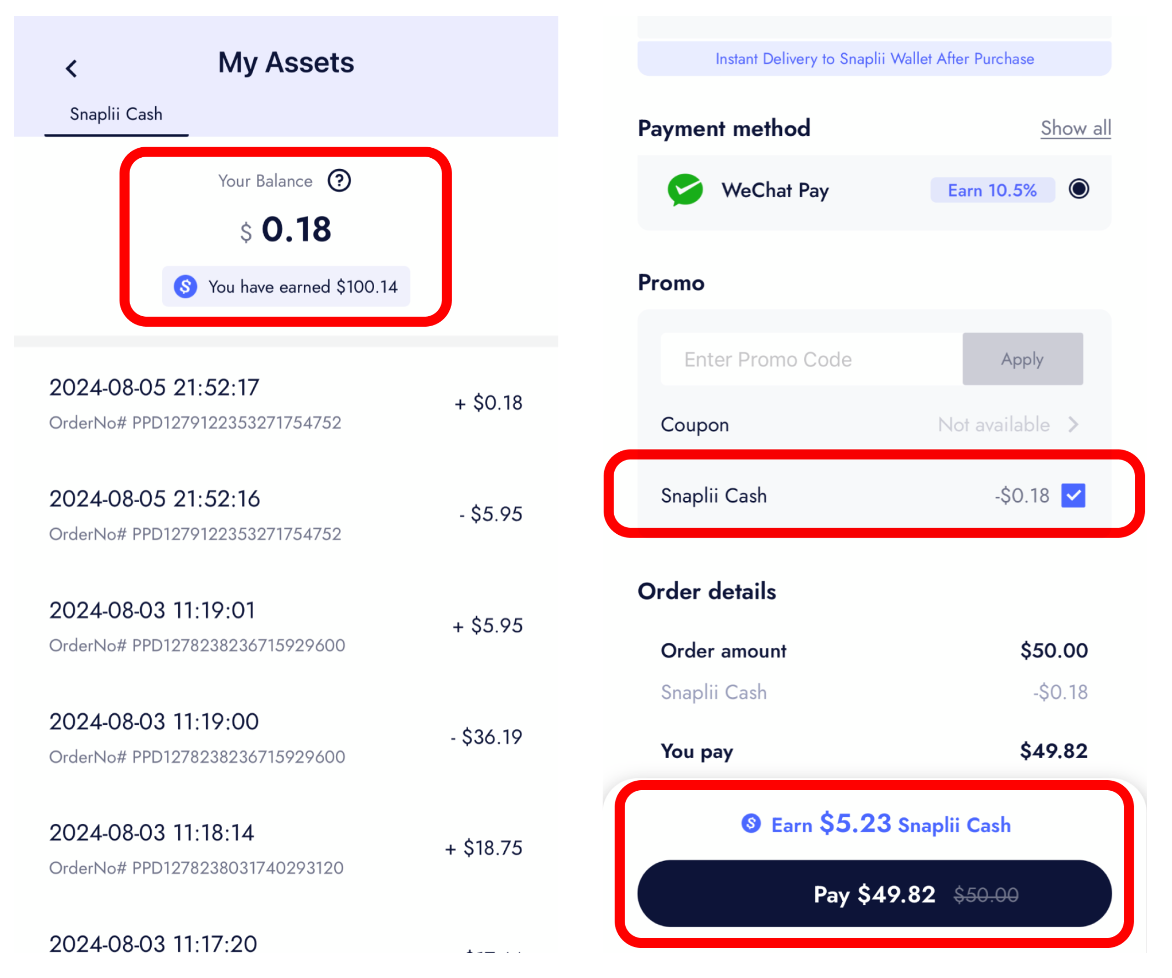The height and width of the screenshot is (978, 1172).
Task: Open the balance help question mark icon
Action: (x=340, y=181)
